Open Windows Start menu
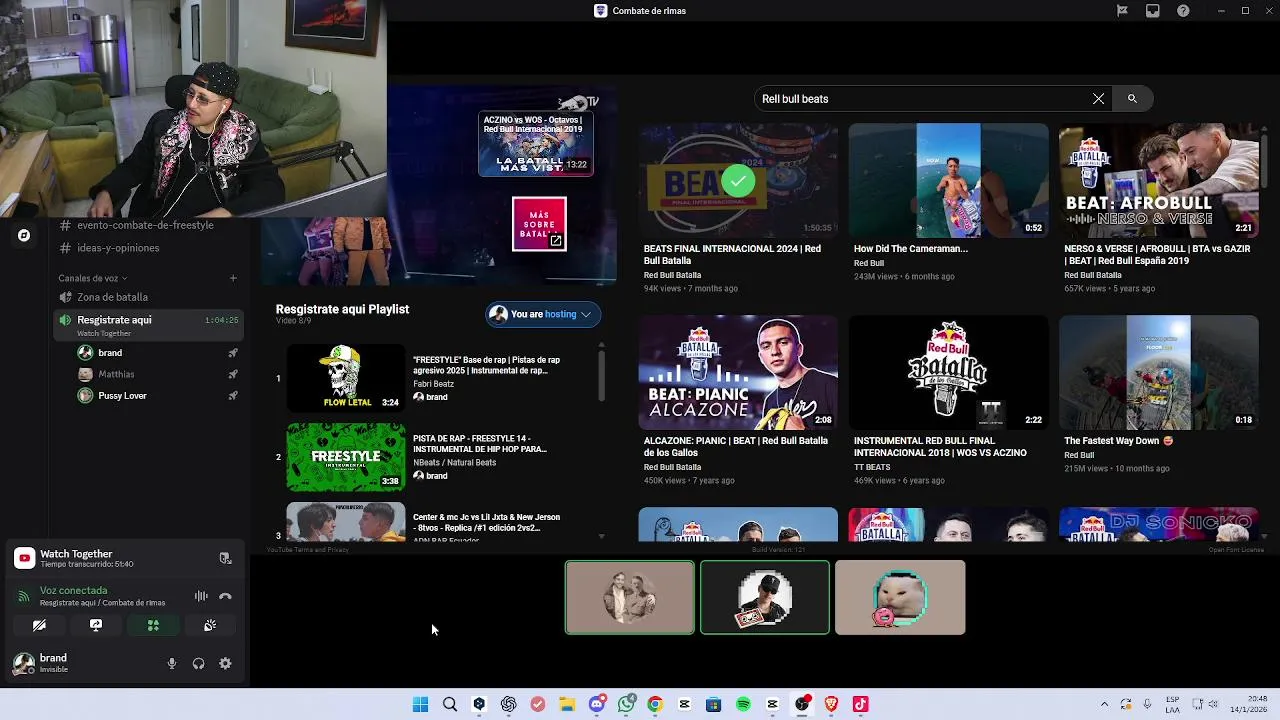The image size is (1280, 720). [421, 704]
